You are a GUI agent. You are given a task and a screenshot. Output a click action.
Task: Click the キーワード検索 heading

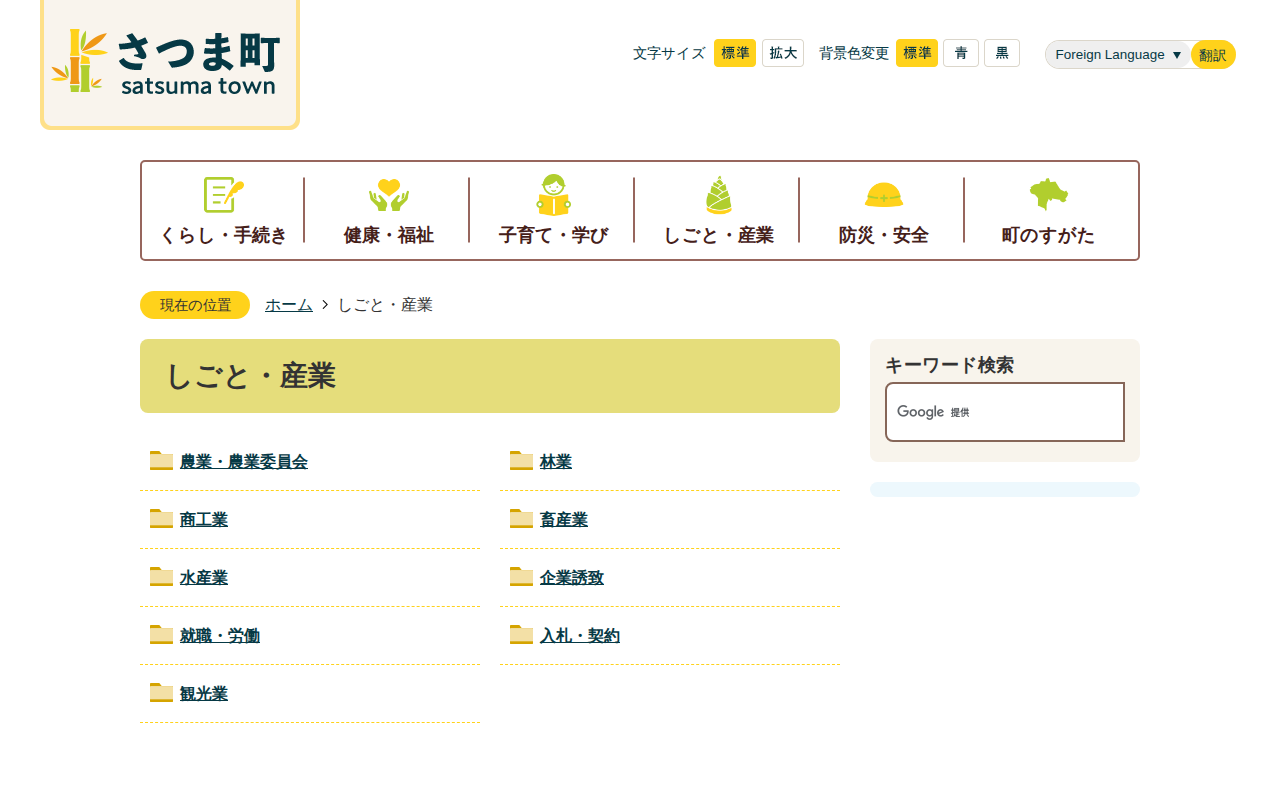[x=950, y=365]
